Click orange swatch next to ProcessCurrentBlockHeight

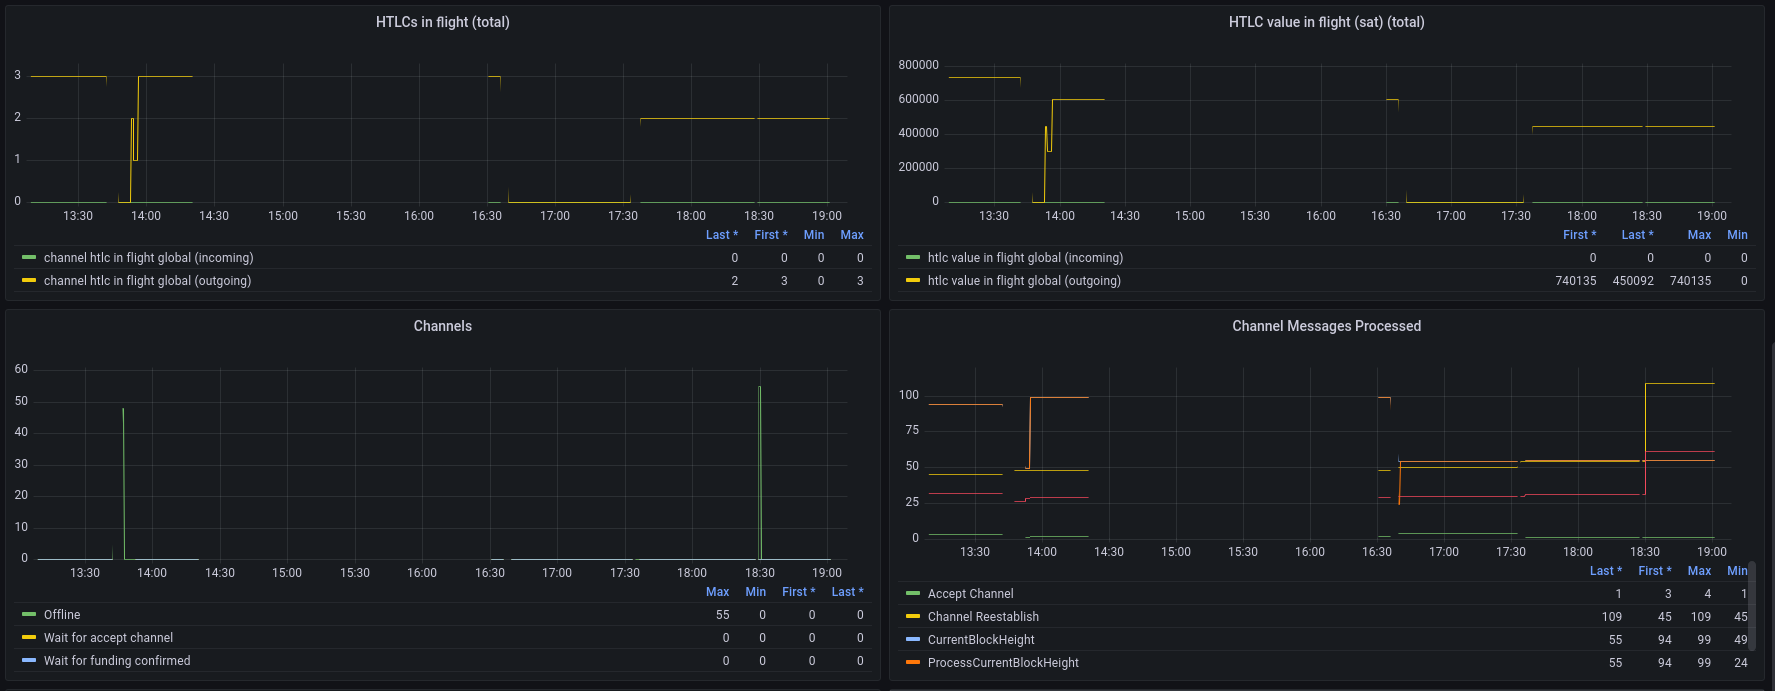(x=913, y=663)
